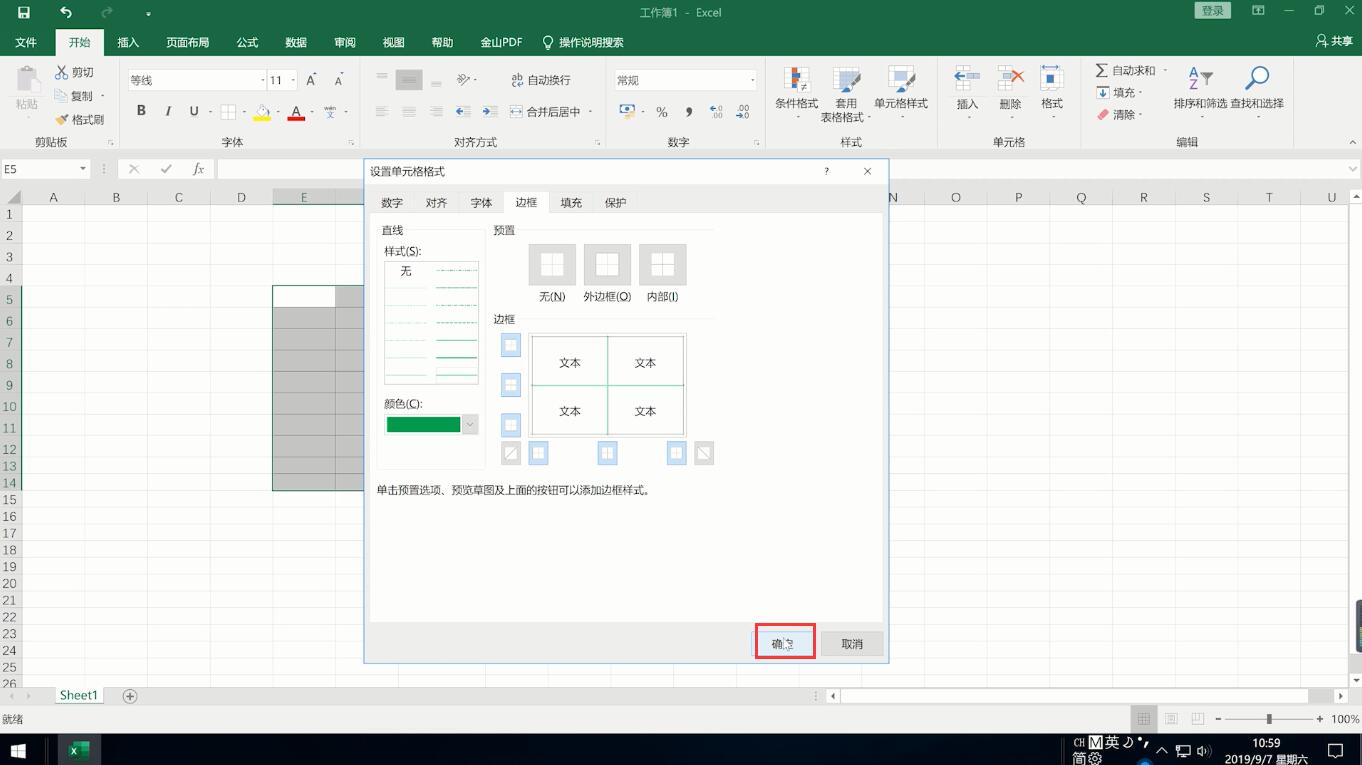Select the 无(N) border preset
The height and width of the screenshot is (765, 1362).
[552, 265]
